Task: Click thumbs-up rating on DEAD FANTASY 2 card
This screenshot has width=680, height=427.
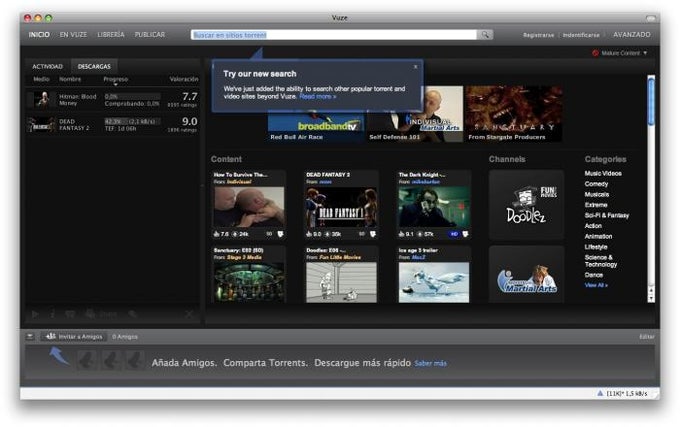Action: [x=309, y=234]
